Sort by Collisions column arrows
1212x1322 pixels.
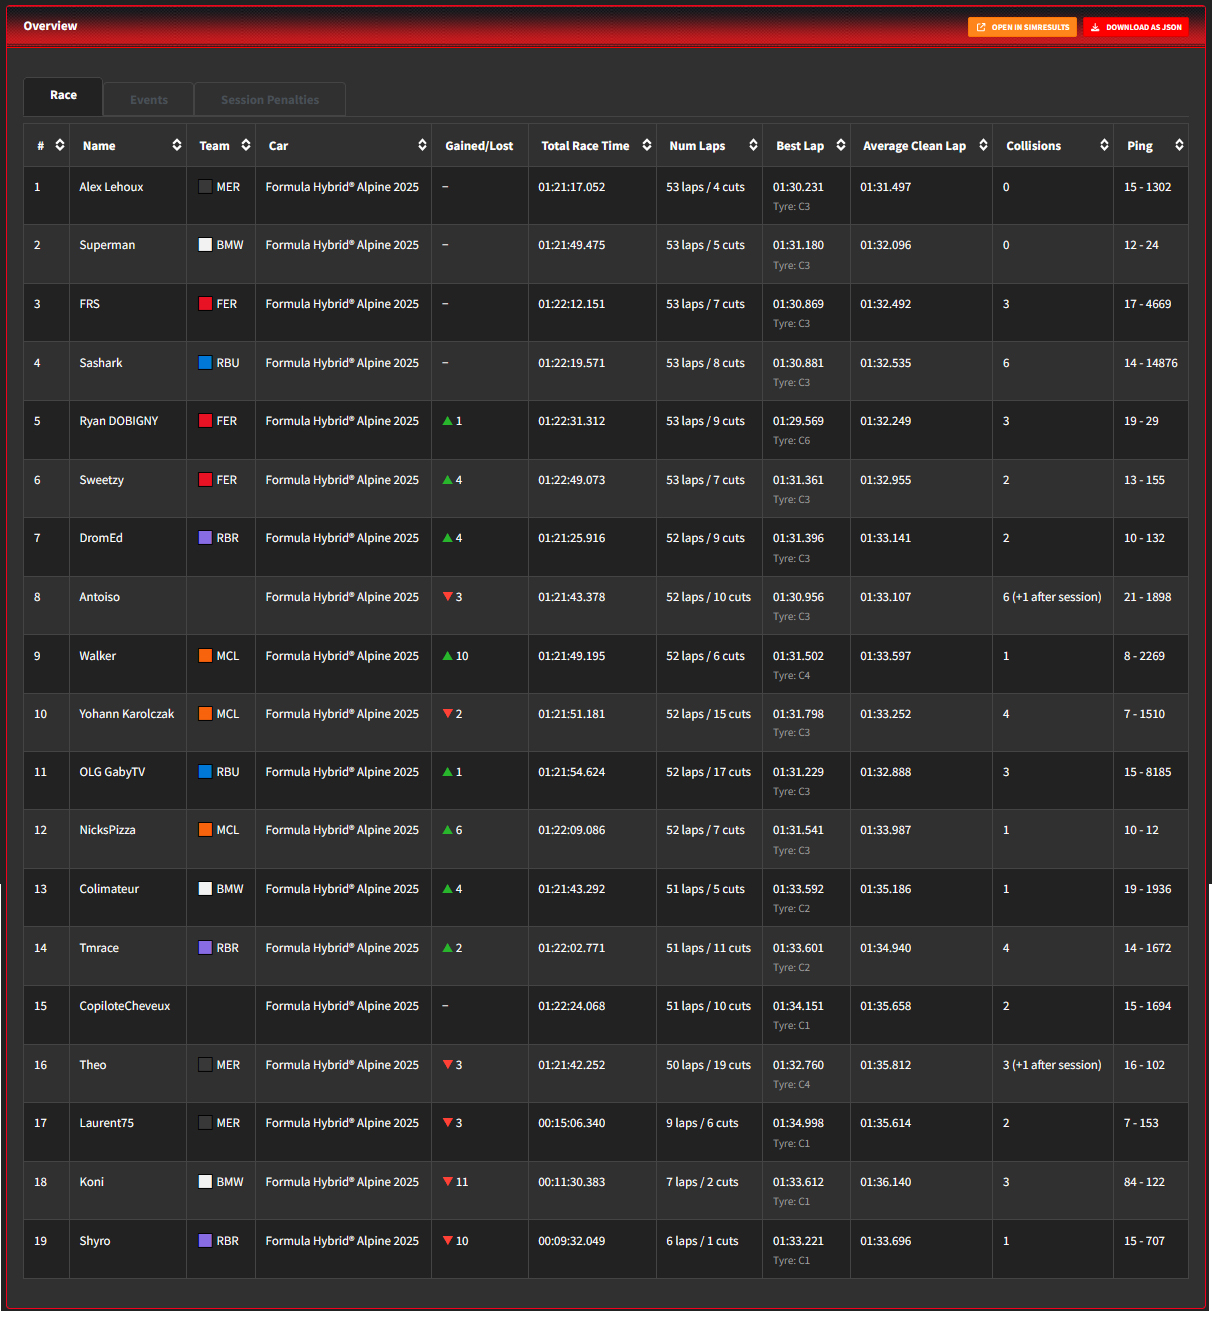point(1104,145)
